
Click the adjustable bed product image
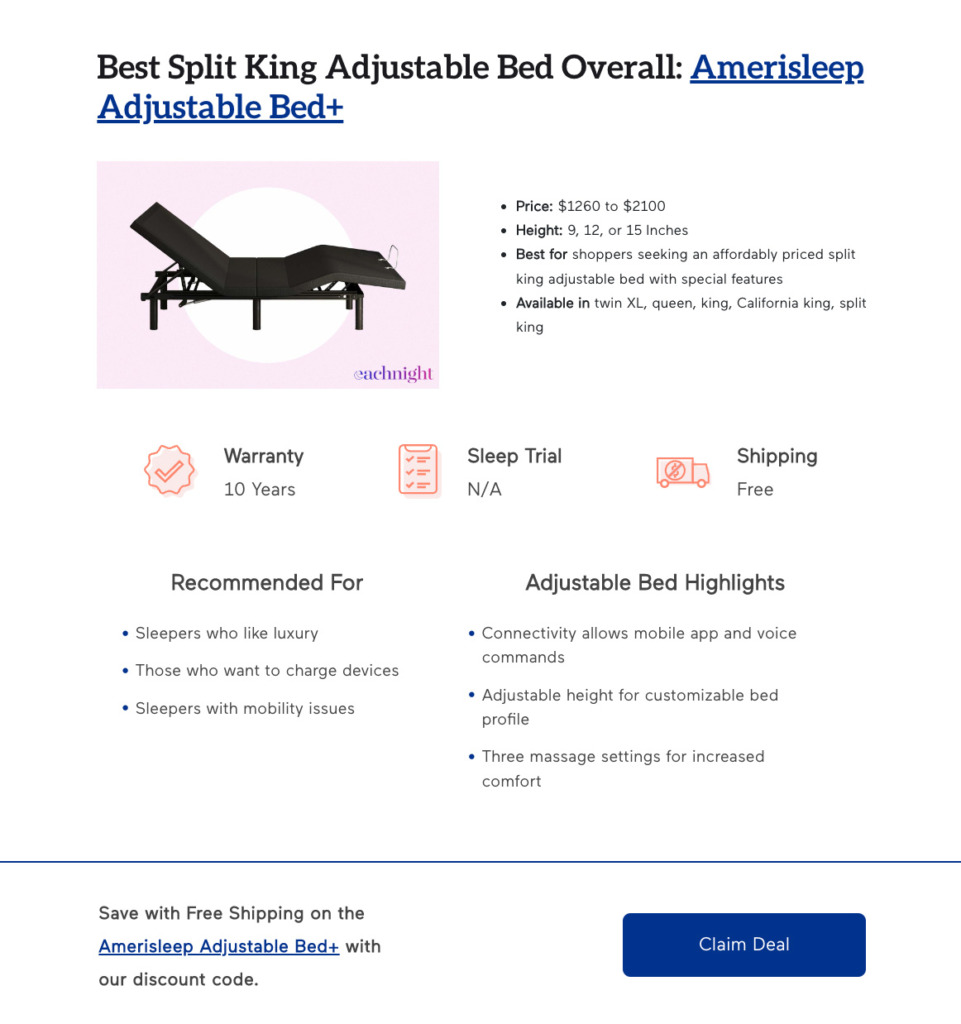click(x=268, y=275)
